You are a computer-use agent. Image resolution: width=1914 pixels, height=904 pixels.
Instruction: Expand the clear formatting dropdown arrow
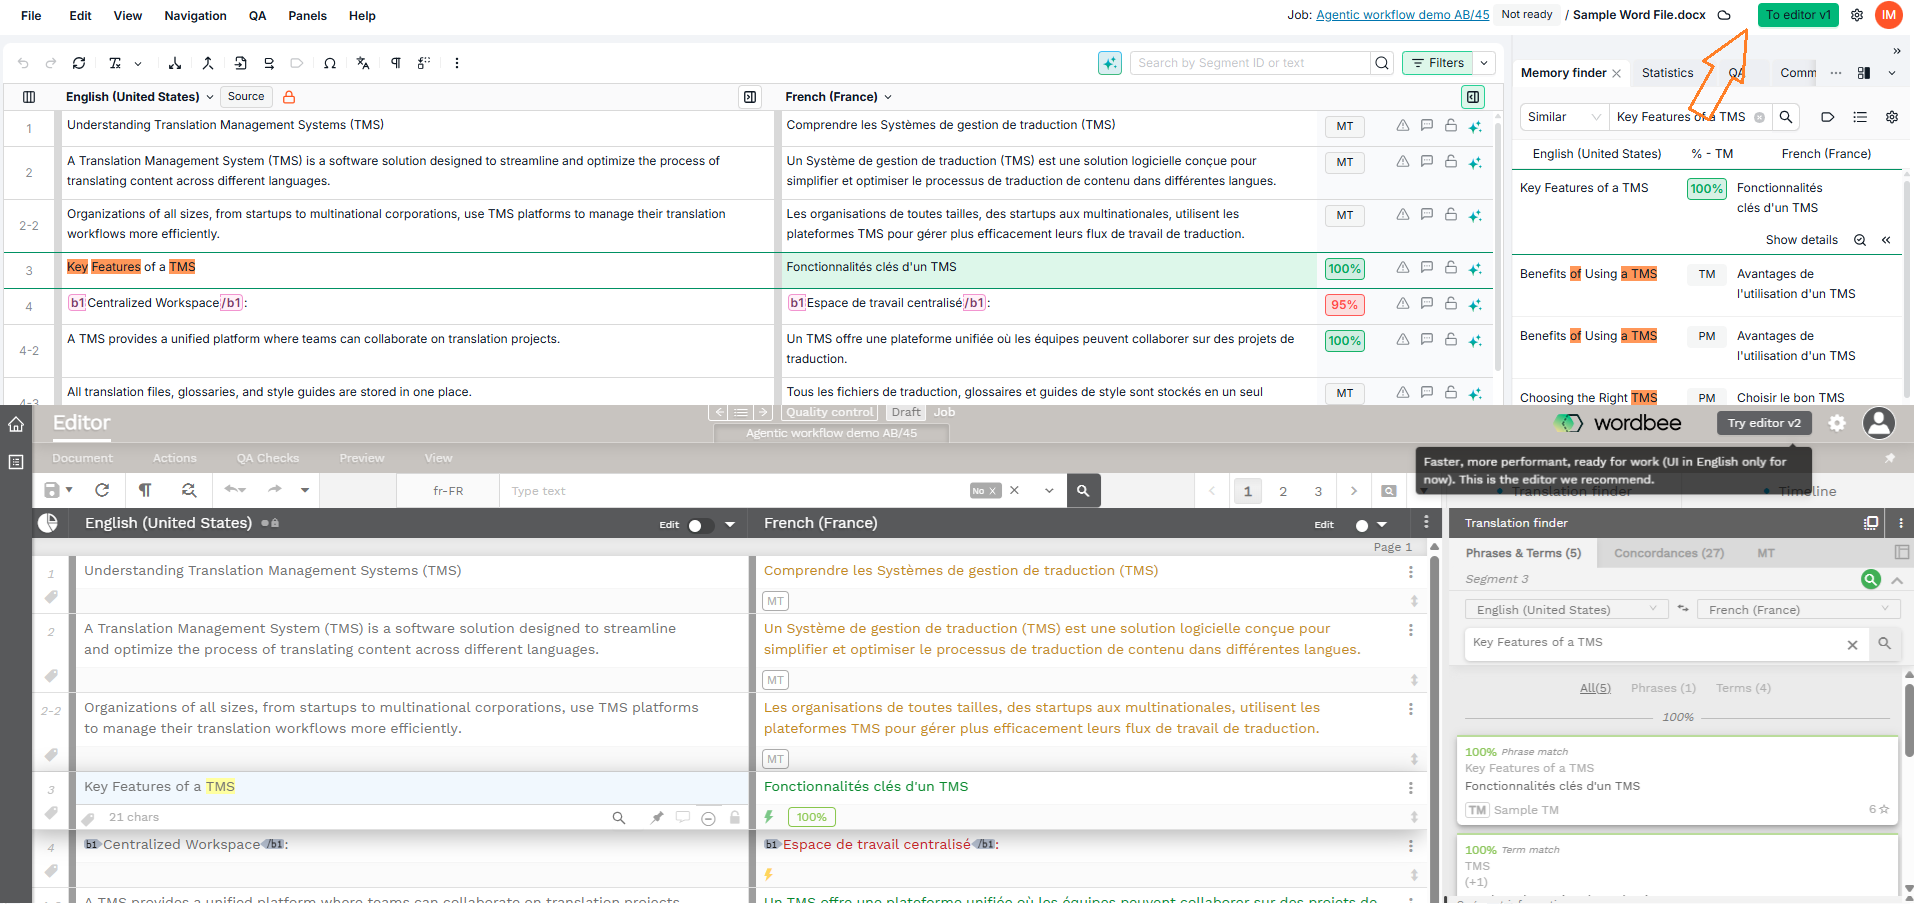[138, 63]
